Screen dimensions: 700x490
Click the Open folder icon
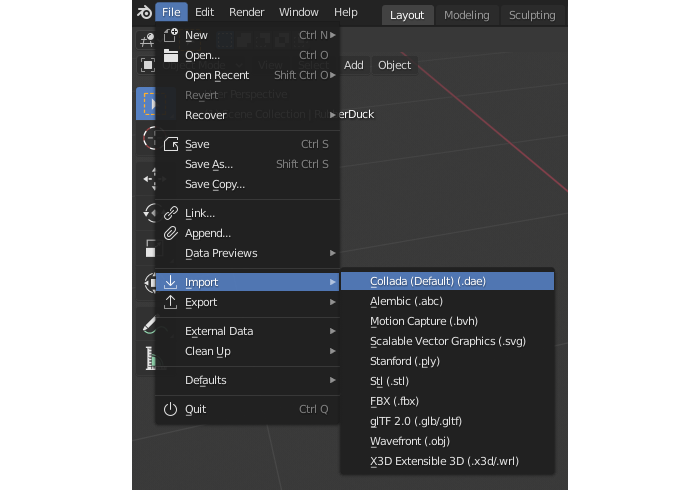point(170,55)
